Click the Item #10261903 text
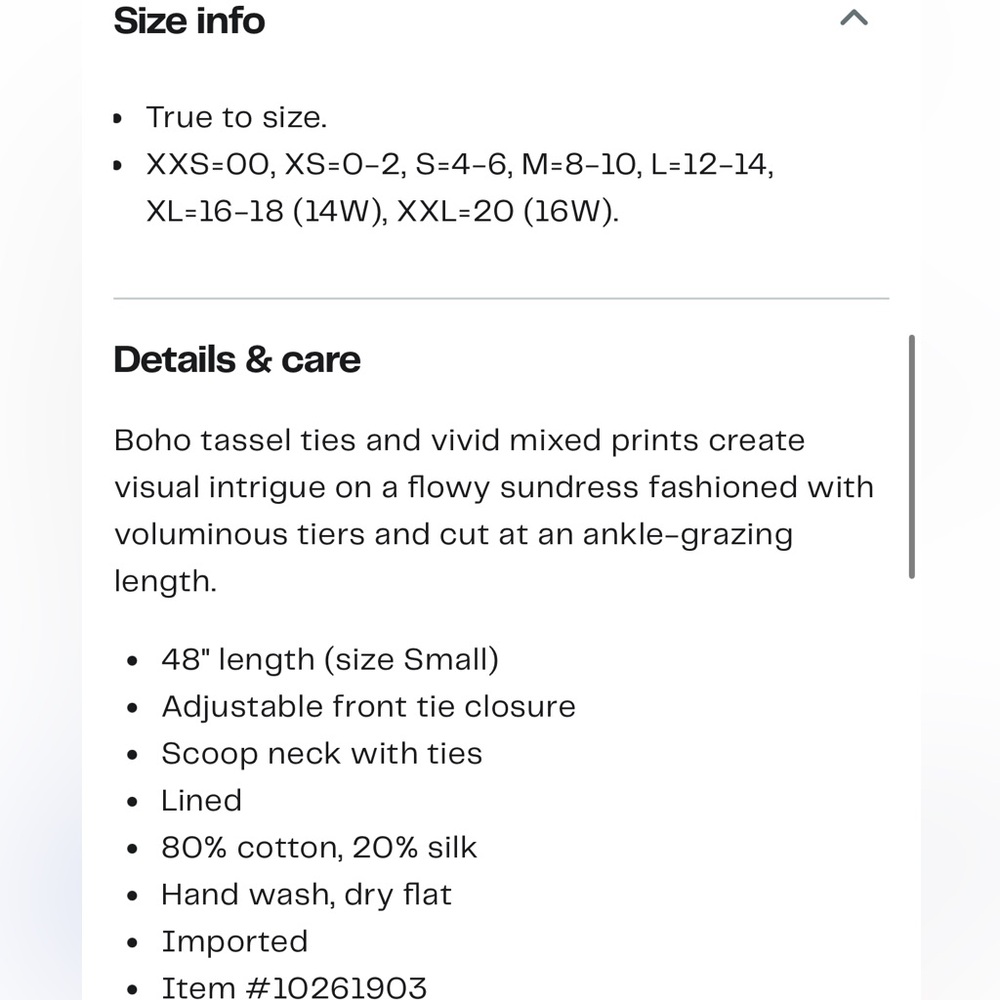1000x1000 pixels. coord(293,987)
